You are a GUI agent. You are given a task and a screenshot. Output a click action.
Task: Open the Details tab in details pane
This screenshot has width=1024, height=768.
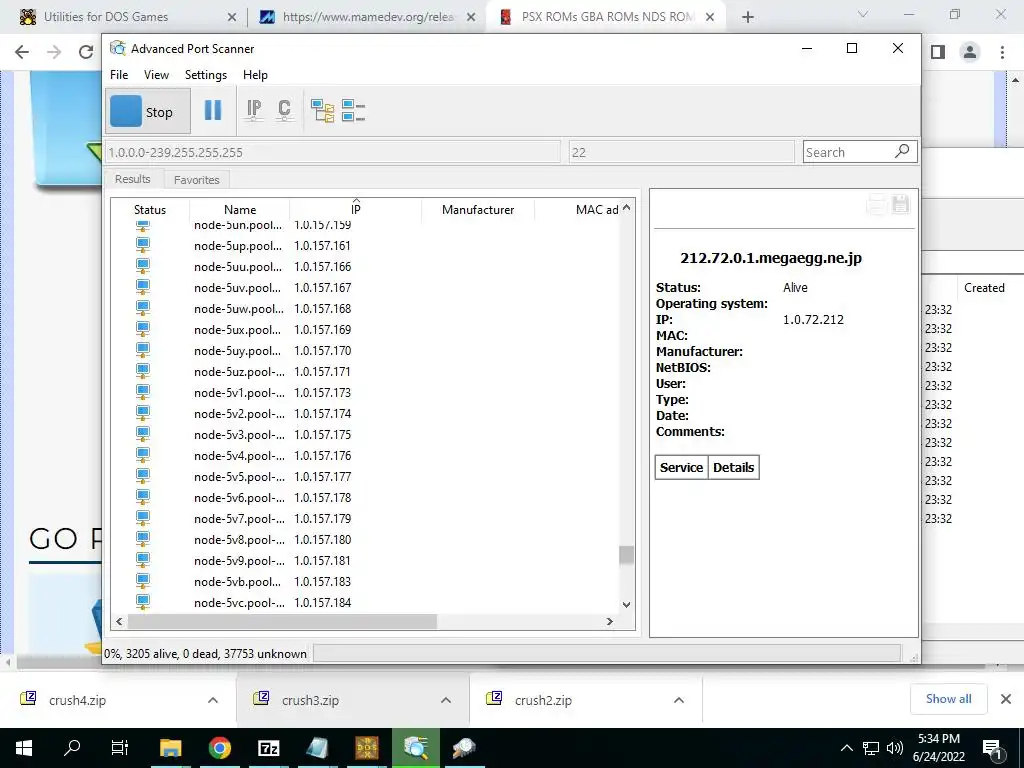pos(733,468)
